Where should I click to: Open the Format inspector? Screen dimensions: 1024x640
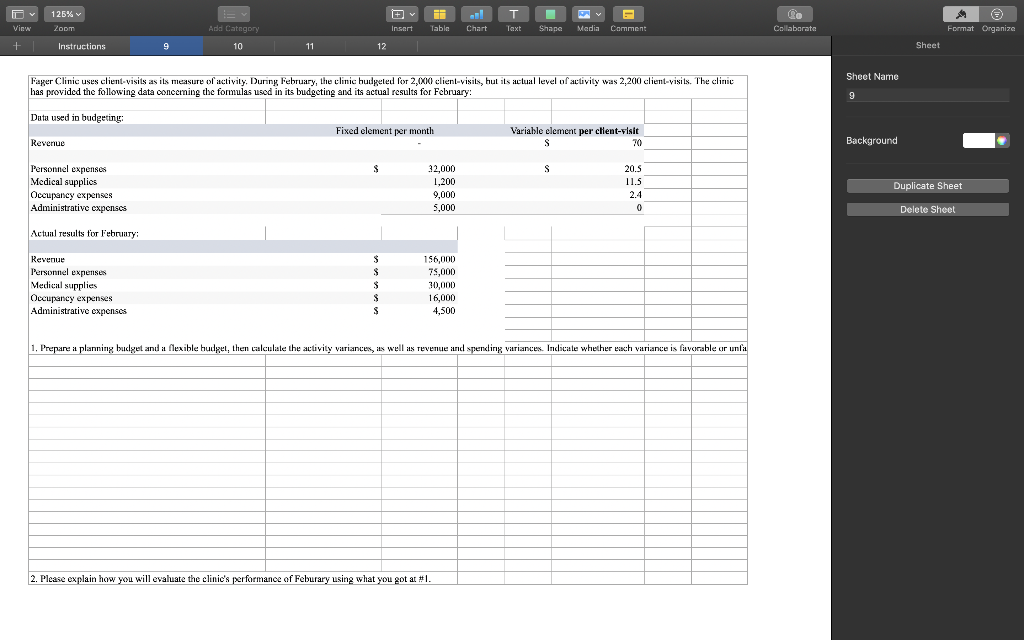click(959, 15)
